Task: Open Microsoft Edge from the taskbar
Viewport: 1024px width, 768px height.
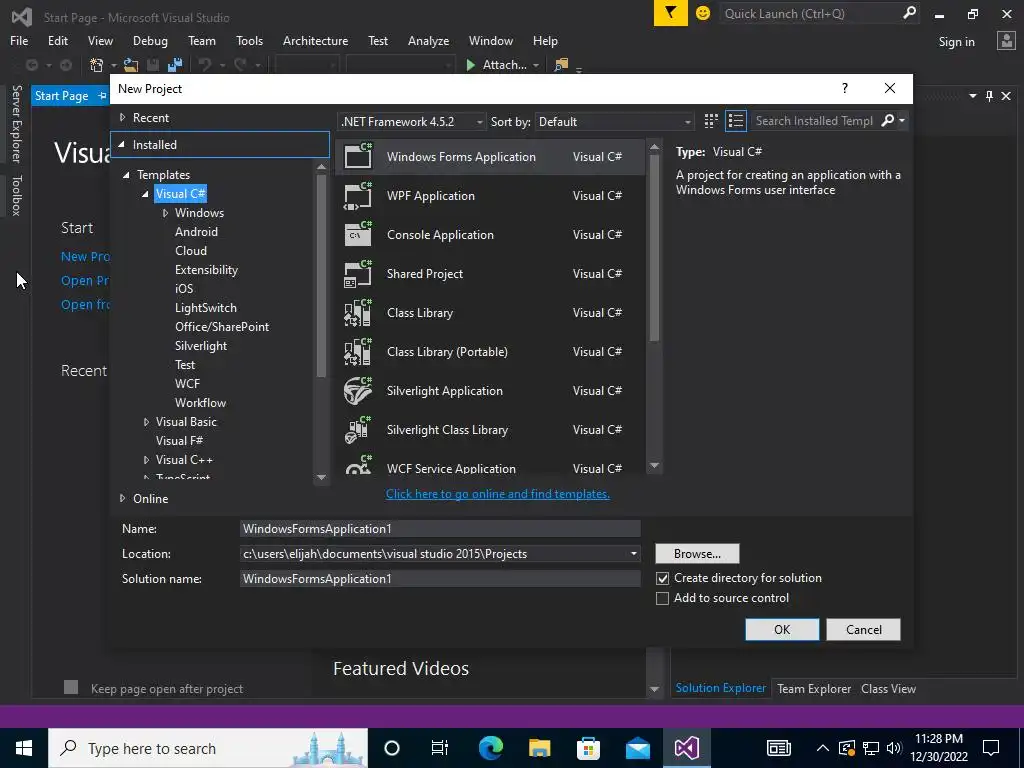Action: tap(490, 748)
